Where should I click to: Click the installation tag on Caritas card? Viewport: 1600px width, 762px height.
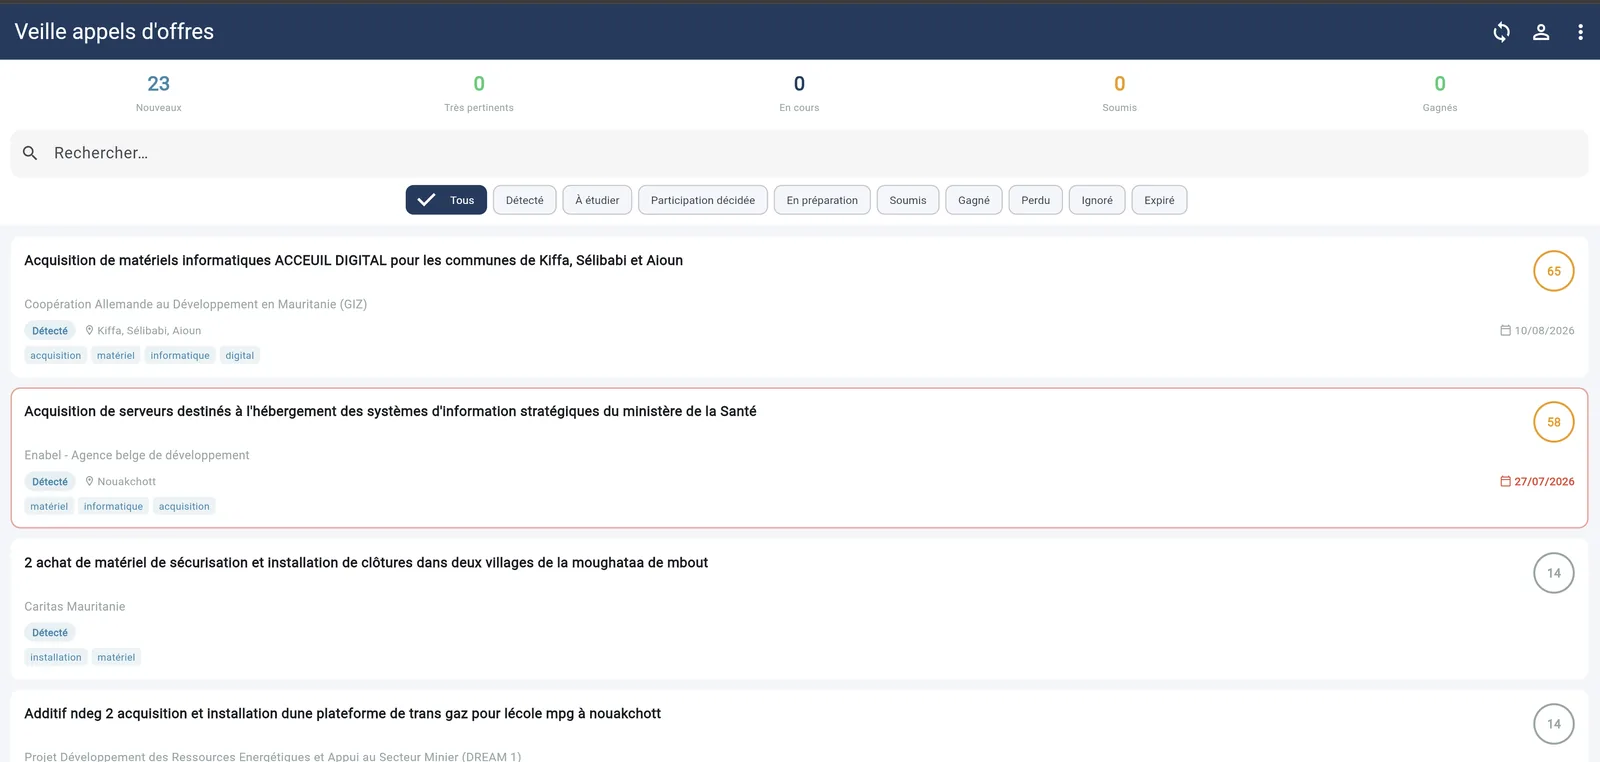[56, 657]
